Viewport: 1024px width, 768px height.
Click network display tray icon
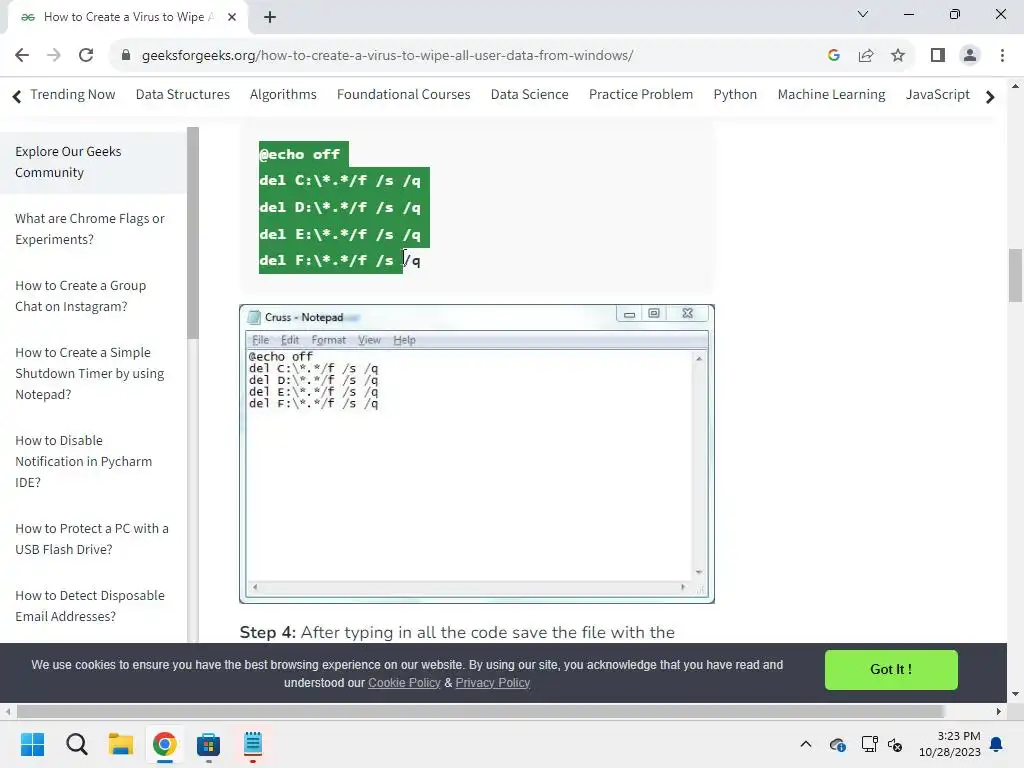(x=869, y=744)
